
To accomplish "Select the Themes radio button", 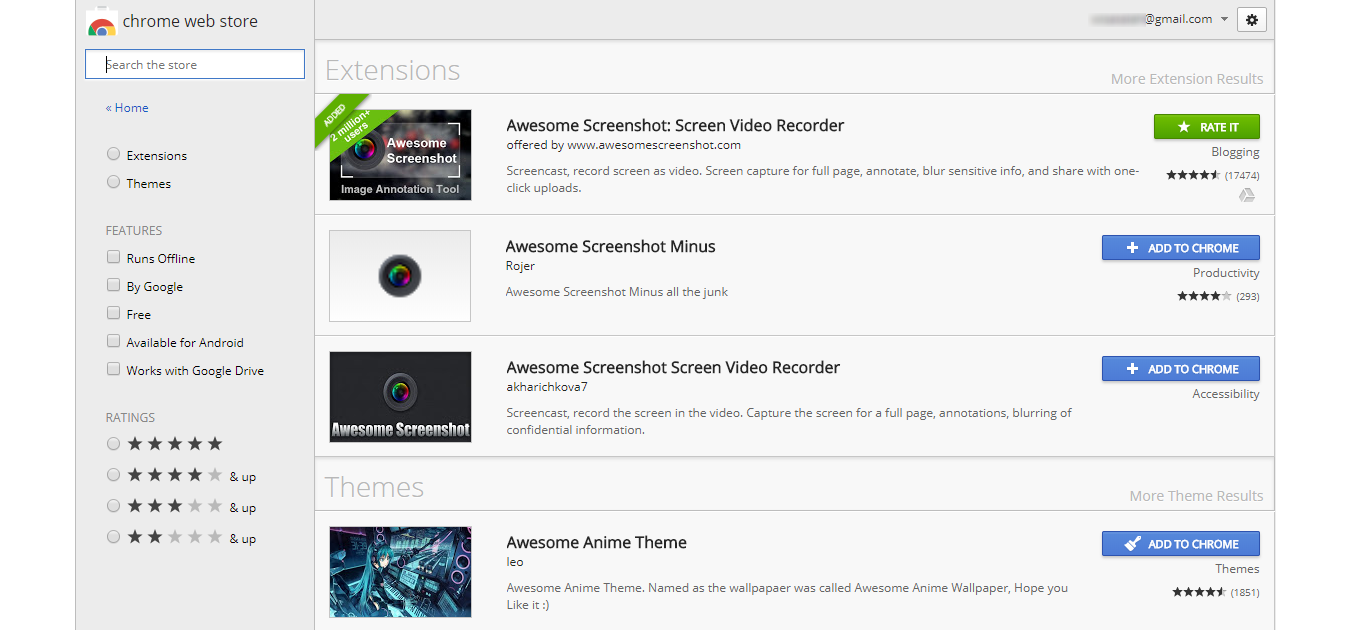I will point(113,182).
